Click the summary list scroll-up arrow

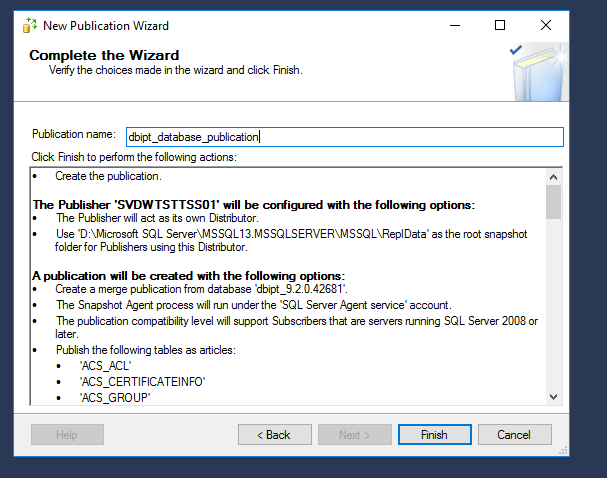pos(554,177)
